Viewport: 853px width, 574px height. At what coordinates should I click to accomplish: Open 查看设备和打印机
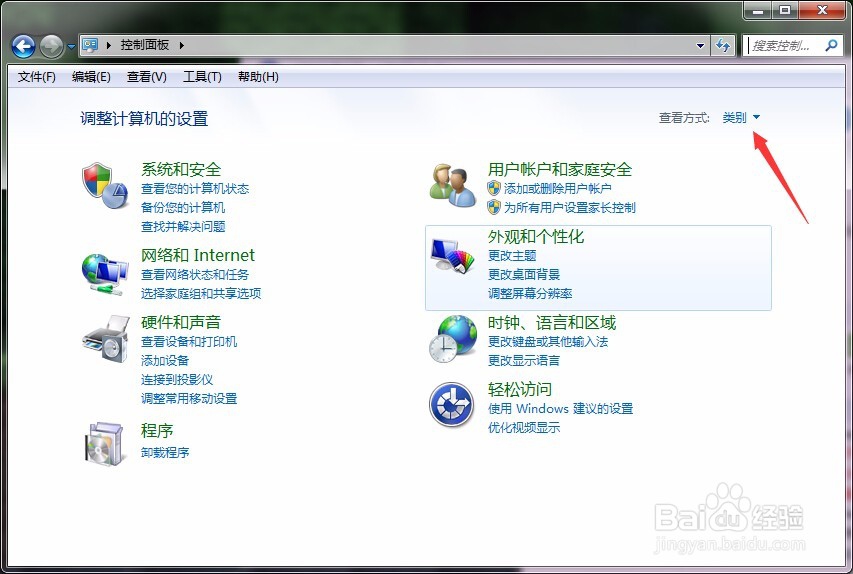[x=189, y=341]
